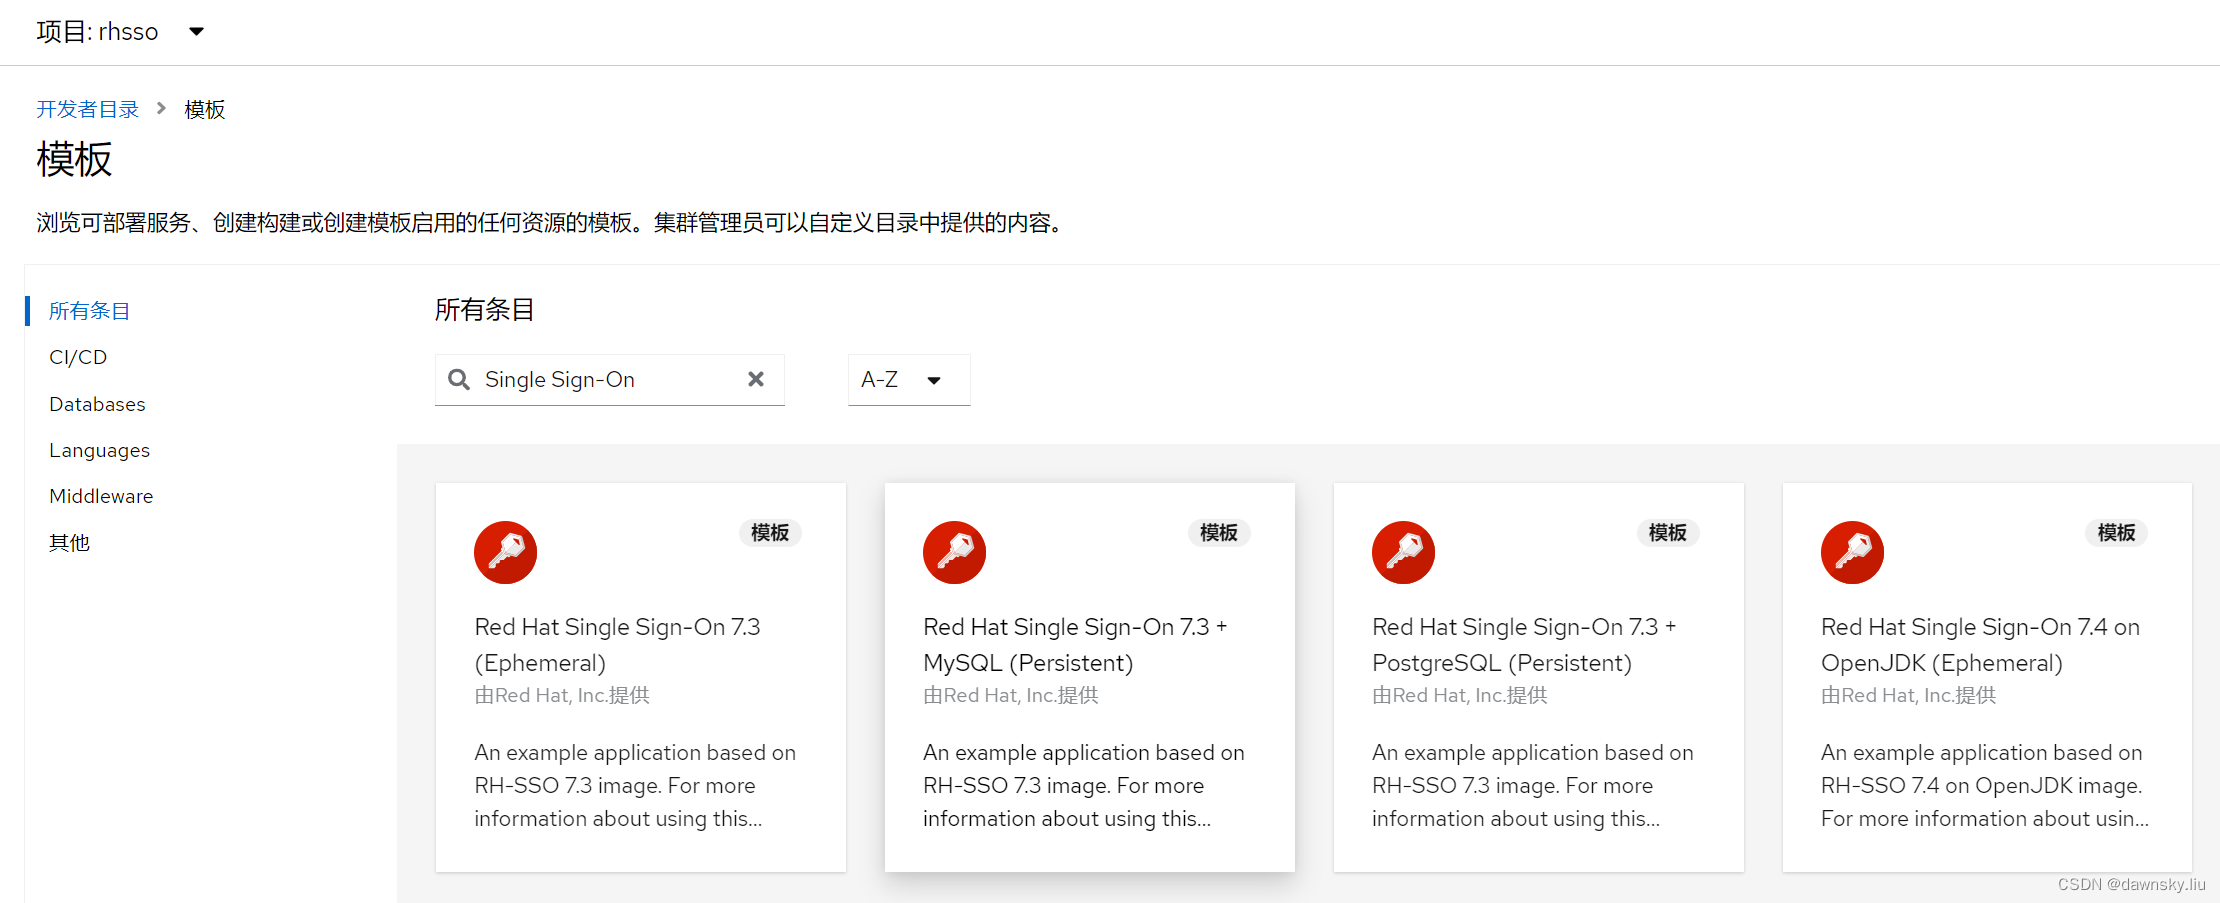Open Single Sign-On 7.3 + PostgreSQL (Persistent) title
The image size is (2220, 903).
coord(1524,645)
